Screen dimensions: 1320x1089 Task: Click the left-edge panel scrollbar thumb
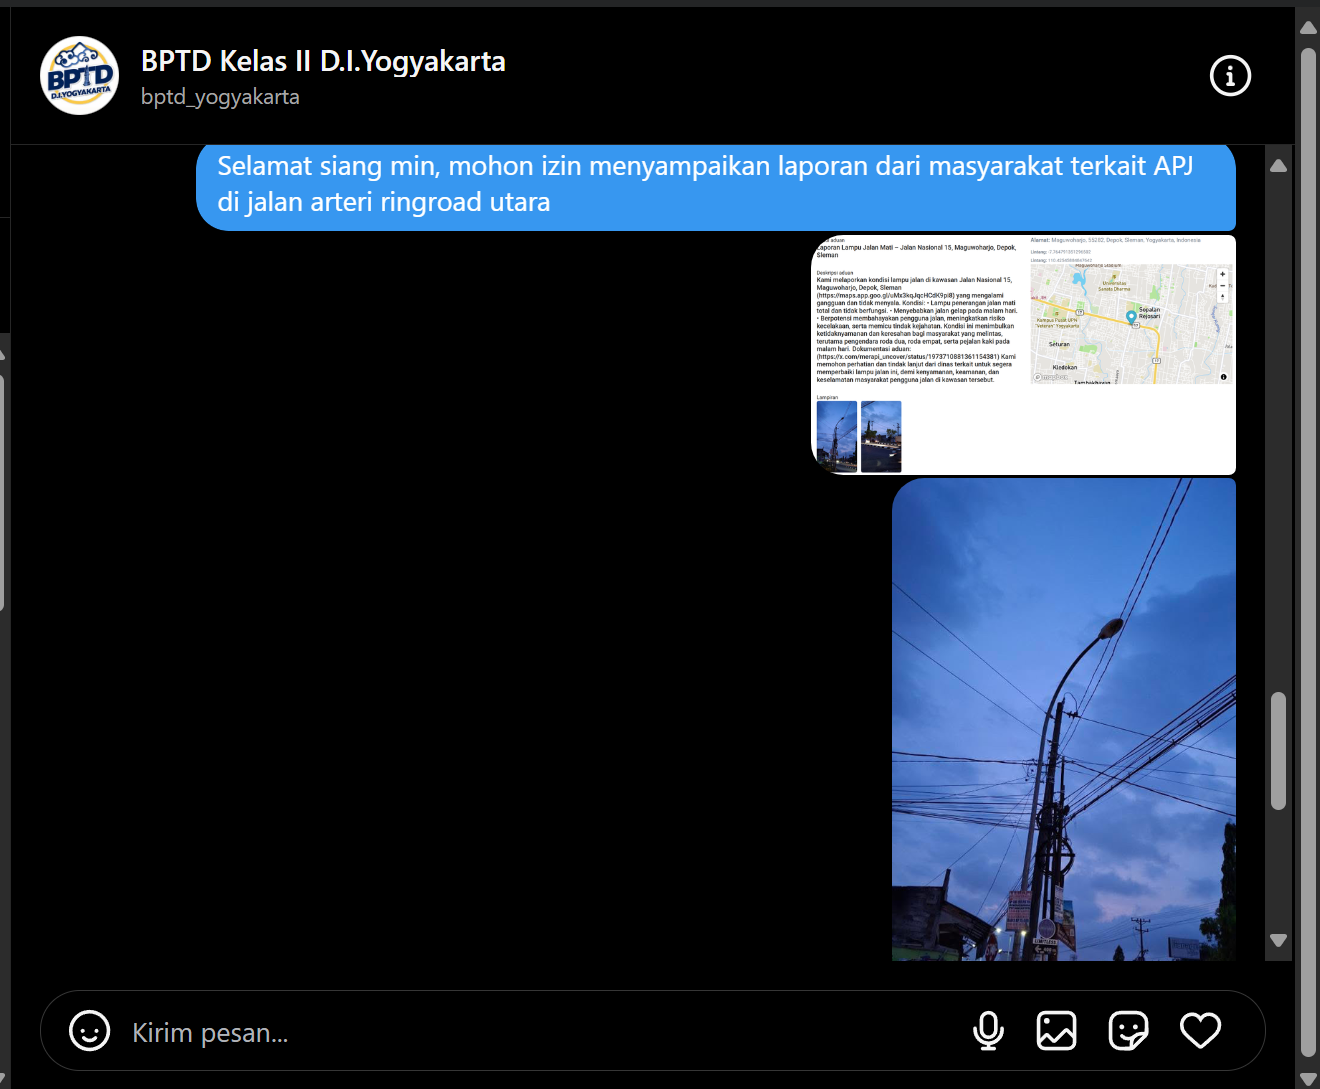2,490
